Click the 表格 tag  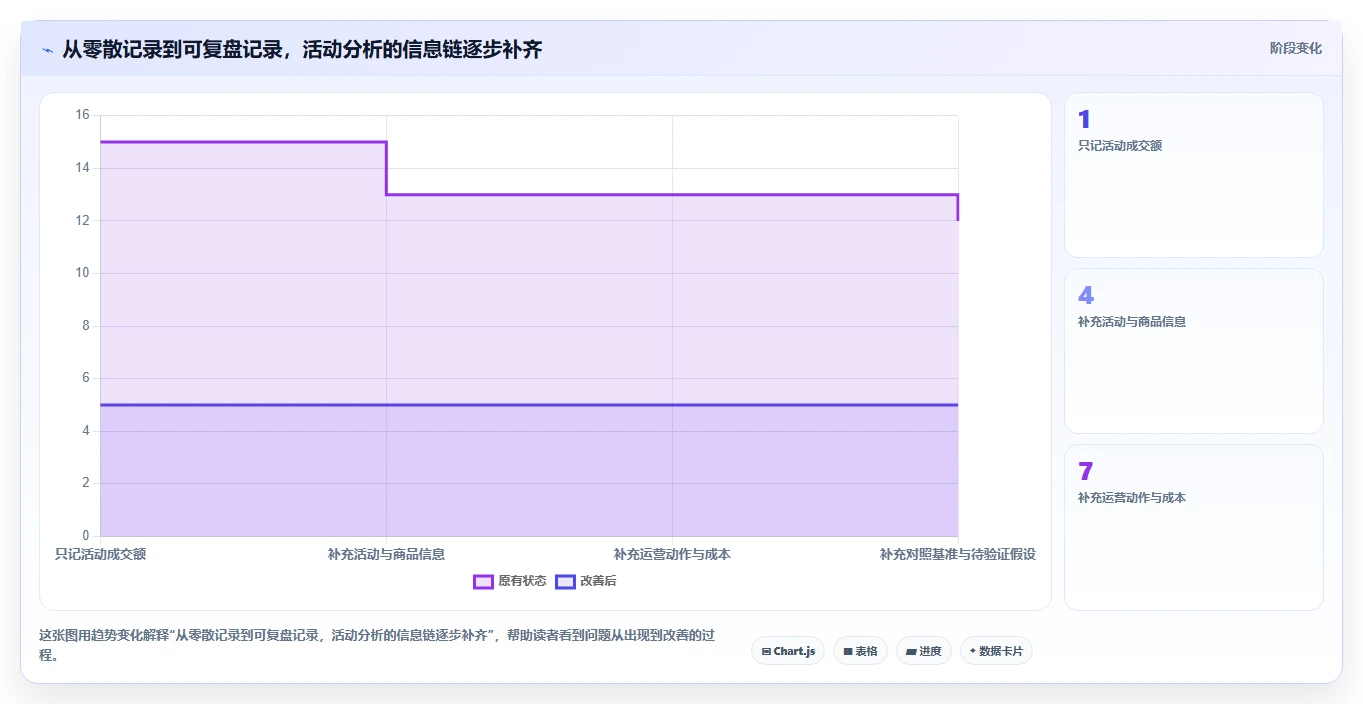tap(860, 651)
